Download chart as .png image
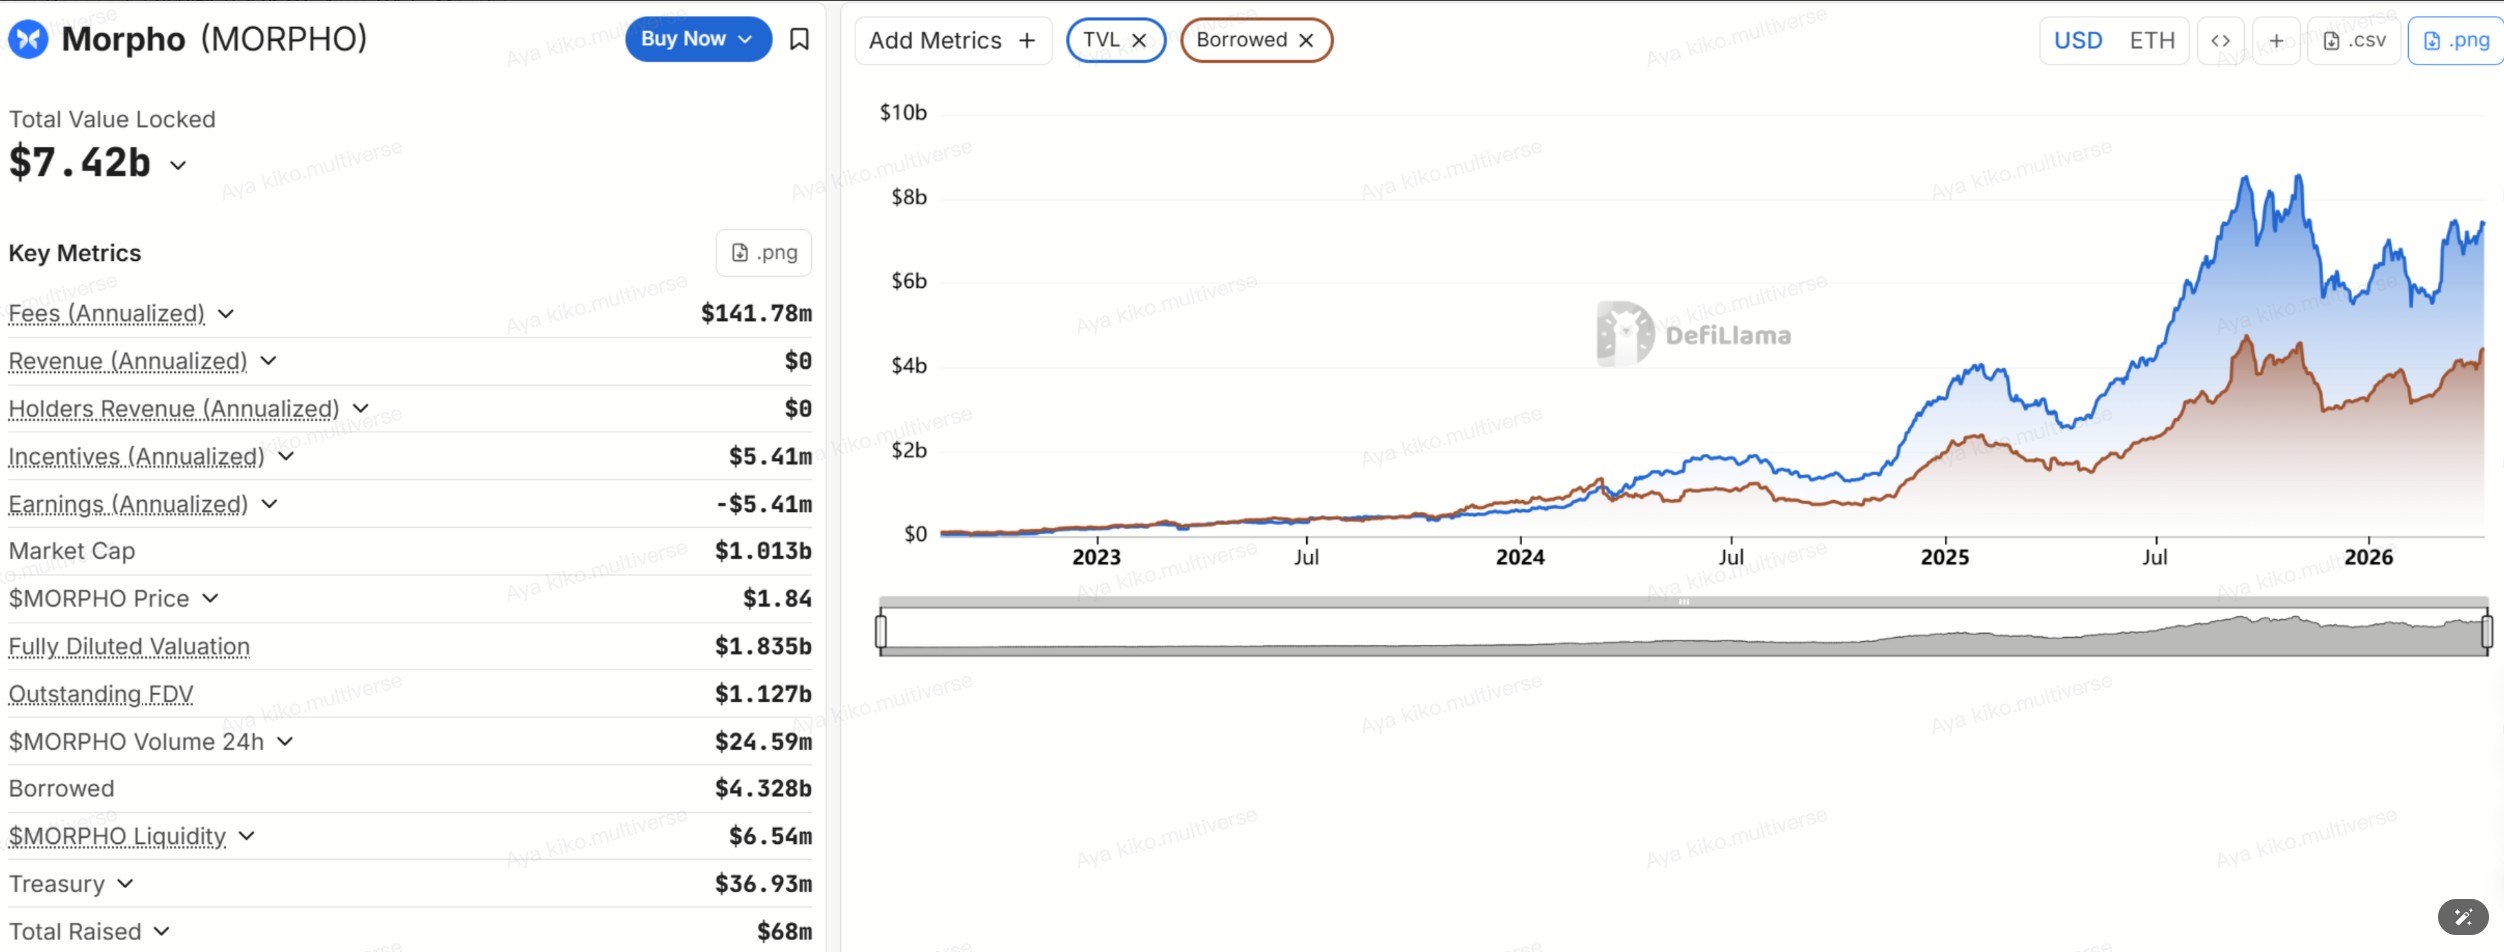 [x=2456, y=41]
